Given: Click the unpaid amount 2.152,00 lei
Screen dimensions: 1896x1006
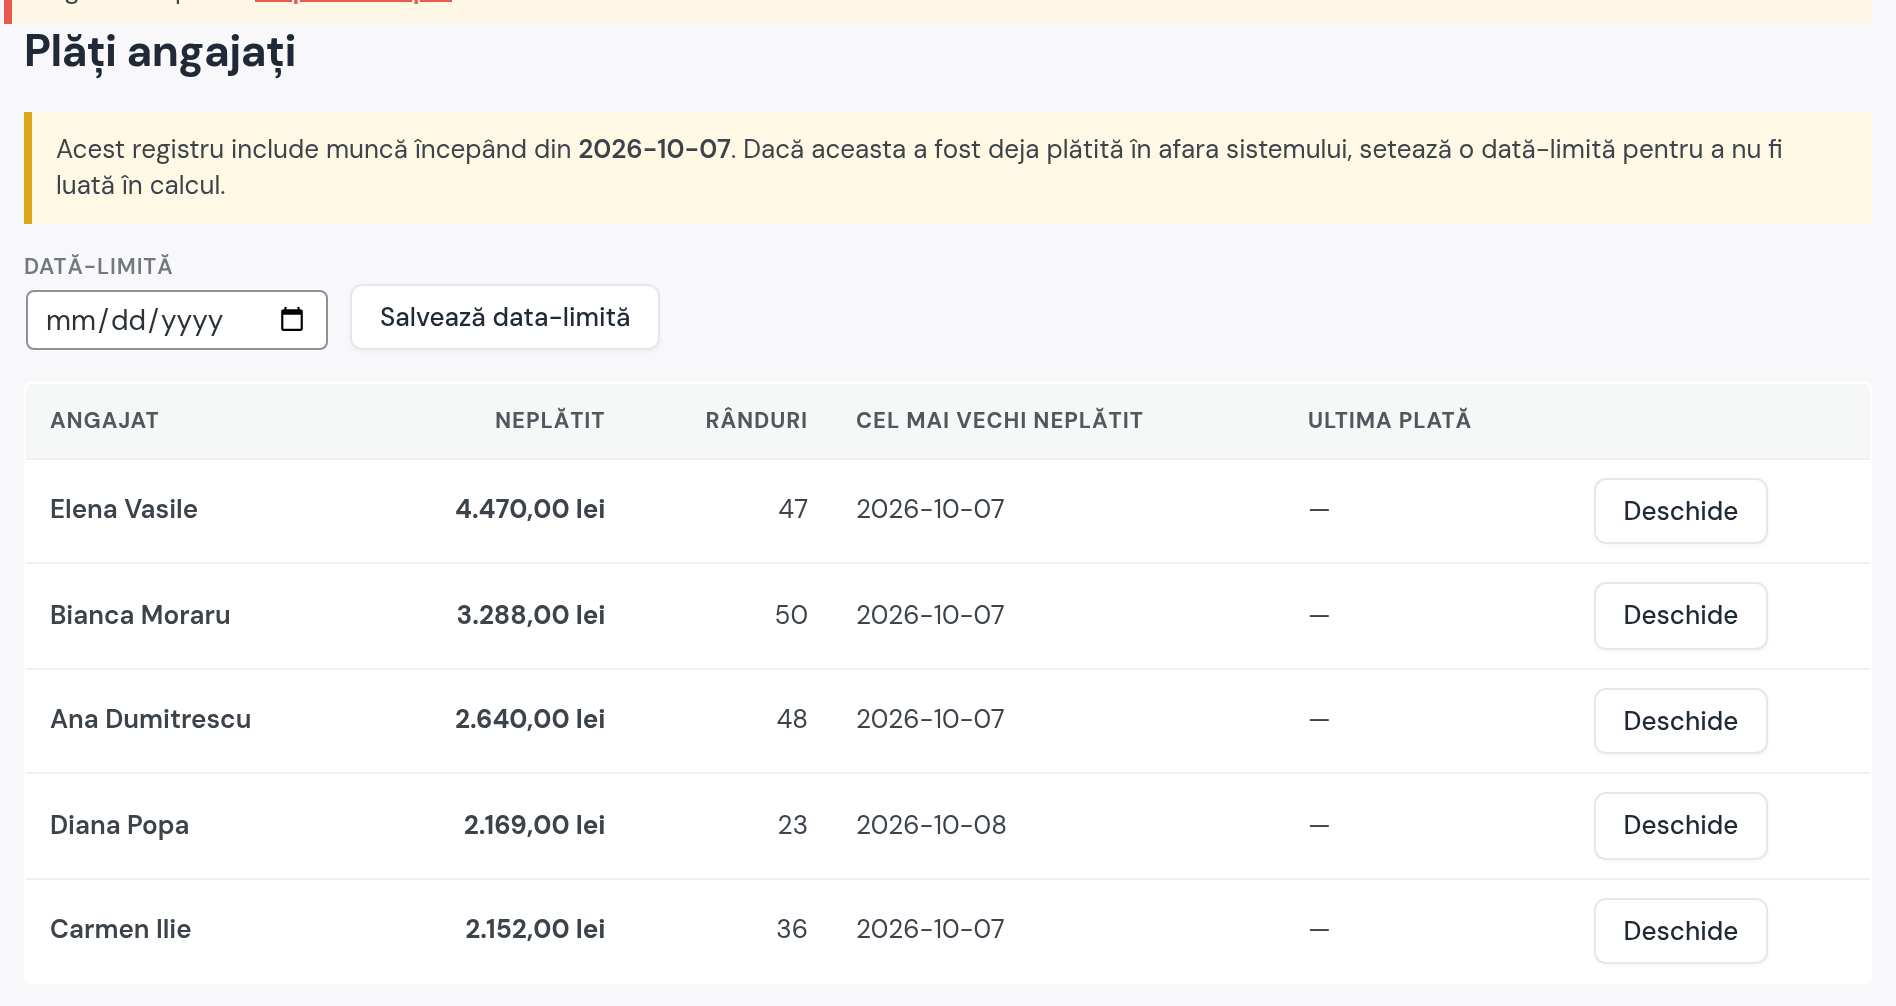Looking at the screenshot, I should [535, 929].
